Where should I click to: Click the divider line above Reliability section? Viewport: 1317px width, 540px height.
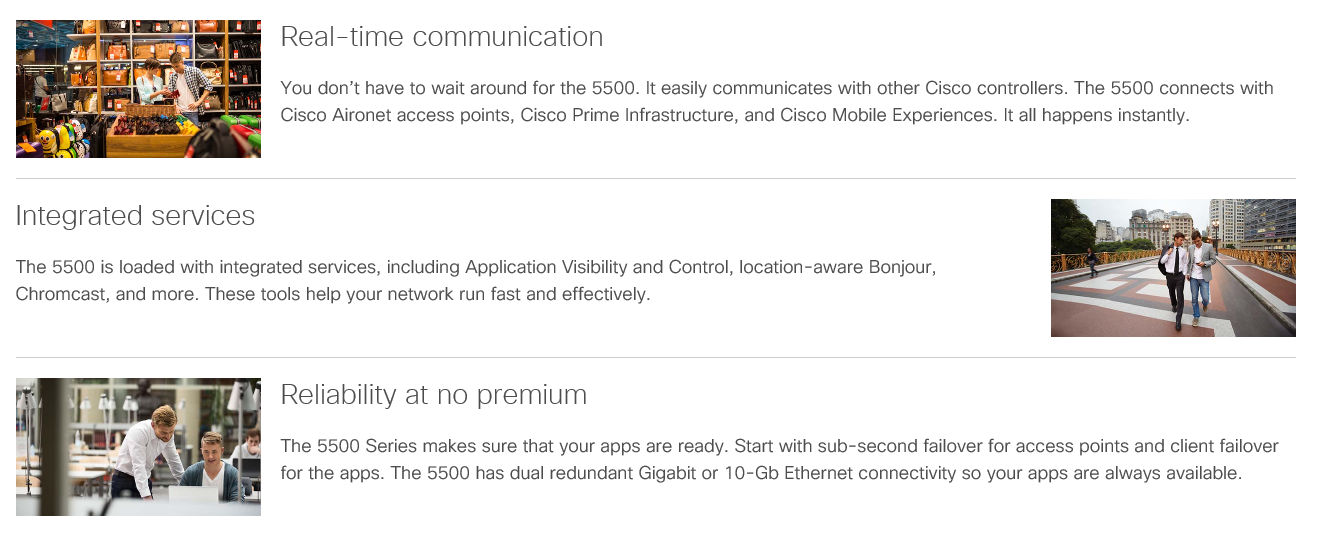[x=656, y=357]
